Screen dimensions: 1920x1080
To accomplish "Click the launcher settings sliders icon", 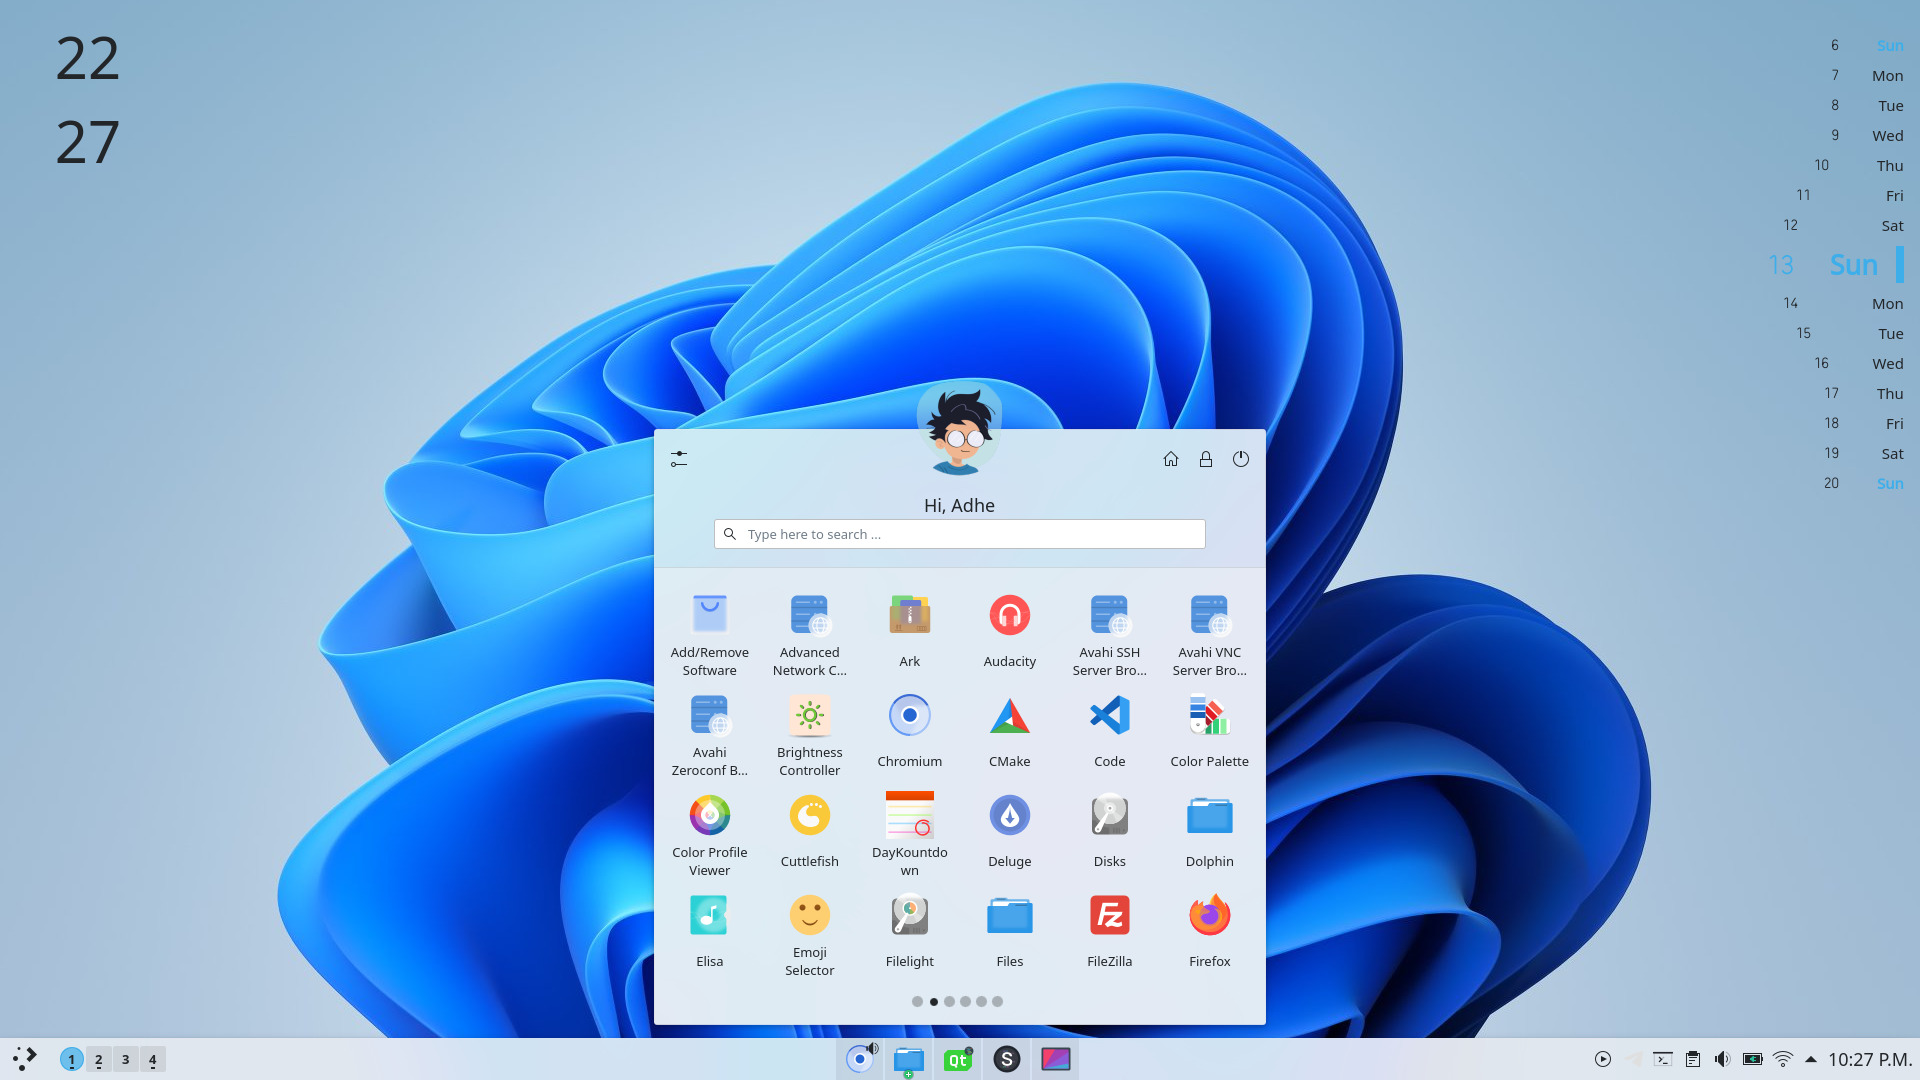I will tap(679, 459).
